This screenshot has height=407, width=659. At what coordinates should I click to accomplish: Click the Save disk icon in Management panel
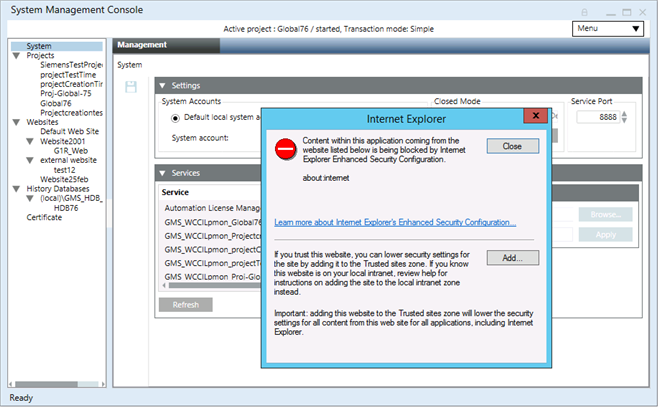[x=131, y=88]
